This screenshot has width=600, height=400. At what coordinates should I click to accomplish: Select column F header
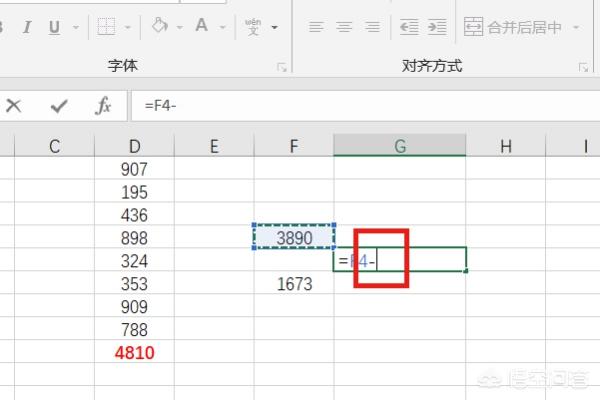pos(294,146)
